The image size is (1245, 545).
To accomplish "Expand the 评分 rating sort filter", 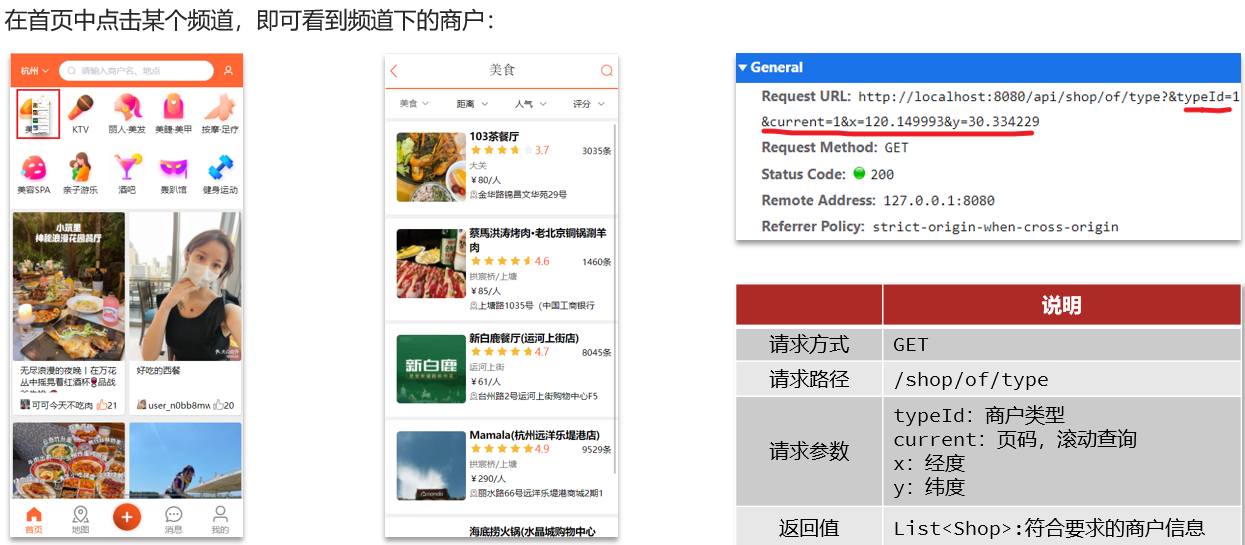I will point(588,104).
